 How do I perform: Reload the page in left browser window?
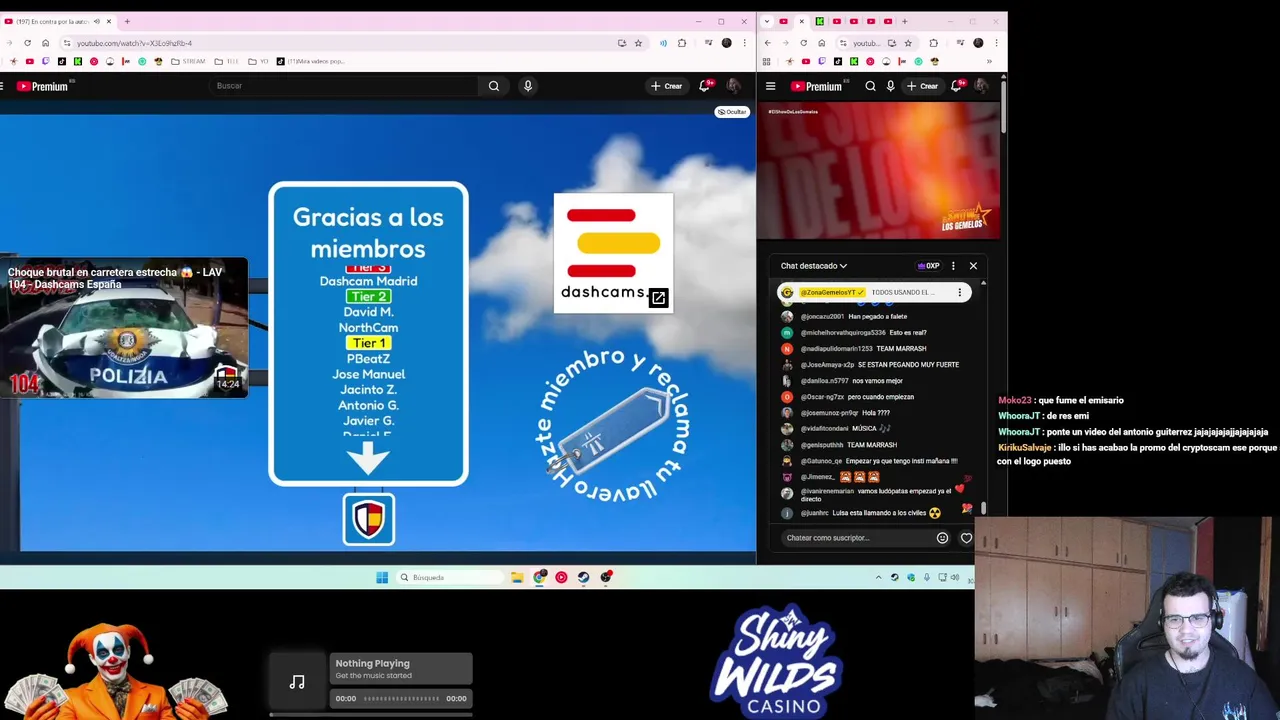click(x=27, y=43)
